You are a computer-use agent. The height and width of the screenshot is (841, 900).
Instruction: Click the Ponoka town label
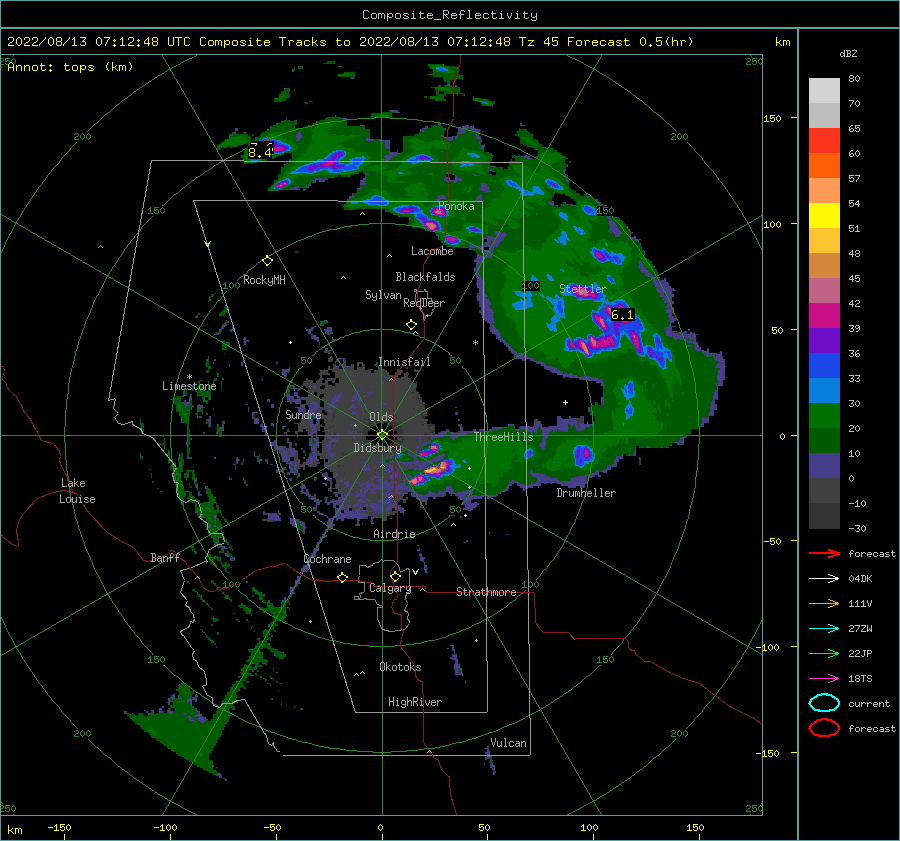click(456, 206)
